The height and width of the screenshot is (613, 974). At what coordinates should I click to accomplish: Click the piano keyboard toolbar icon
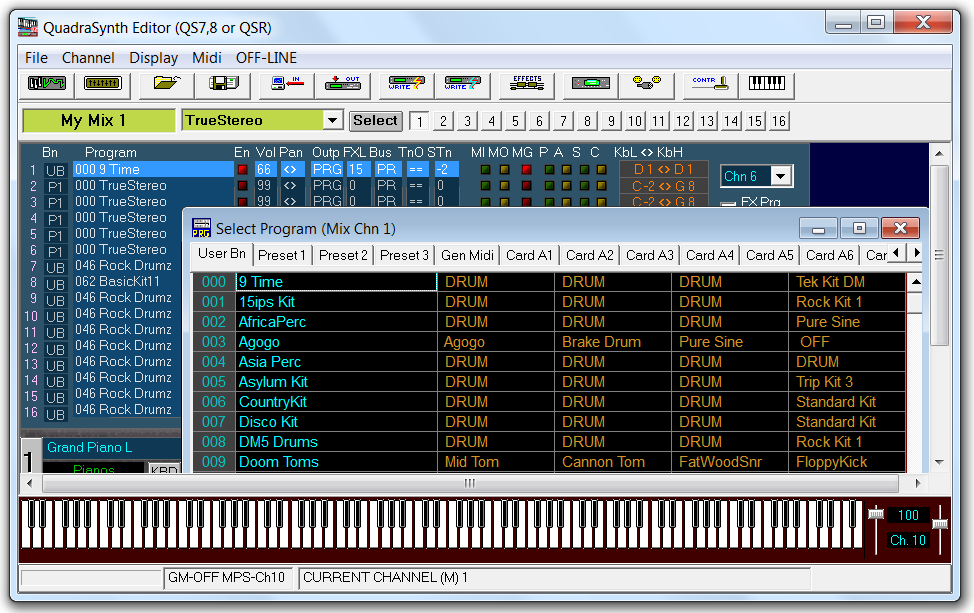(x=767, y=85)
